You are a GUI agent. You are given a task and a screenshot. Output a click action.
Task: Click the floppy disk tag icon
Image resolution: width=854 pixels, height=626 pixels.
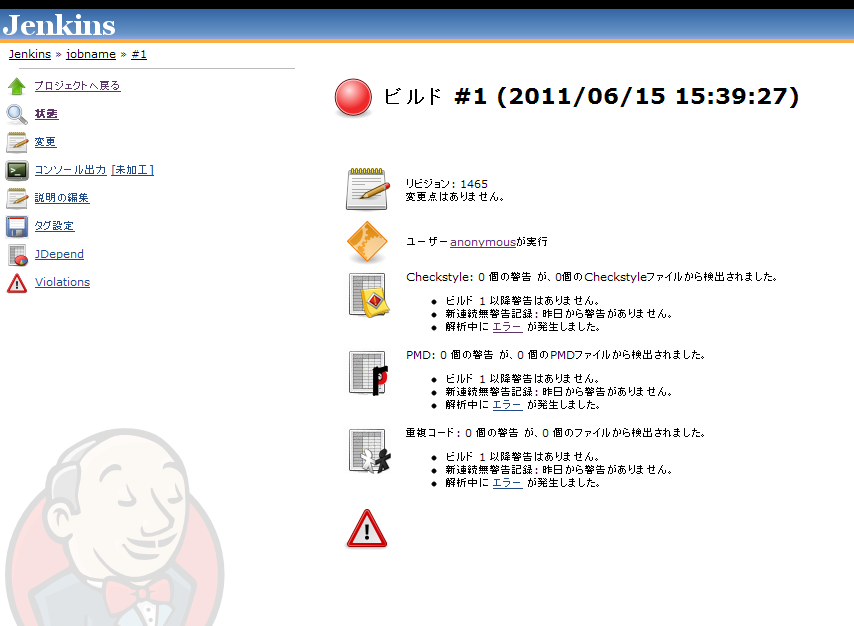(x=17, y=227)
